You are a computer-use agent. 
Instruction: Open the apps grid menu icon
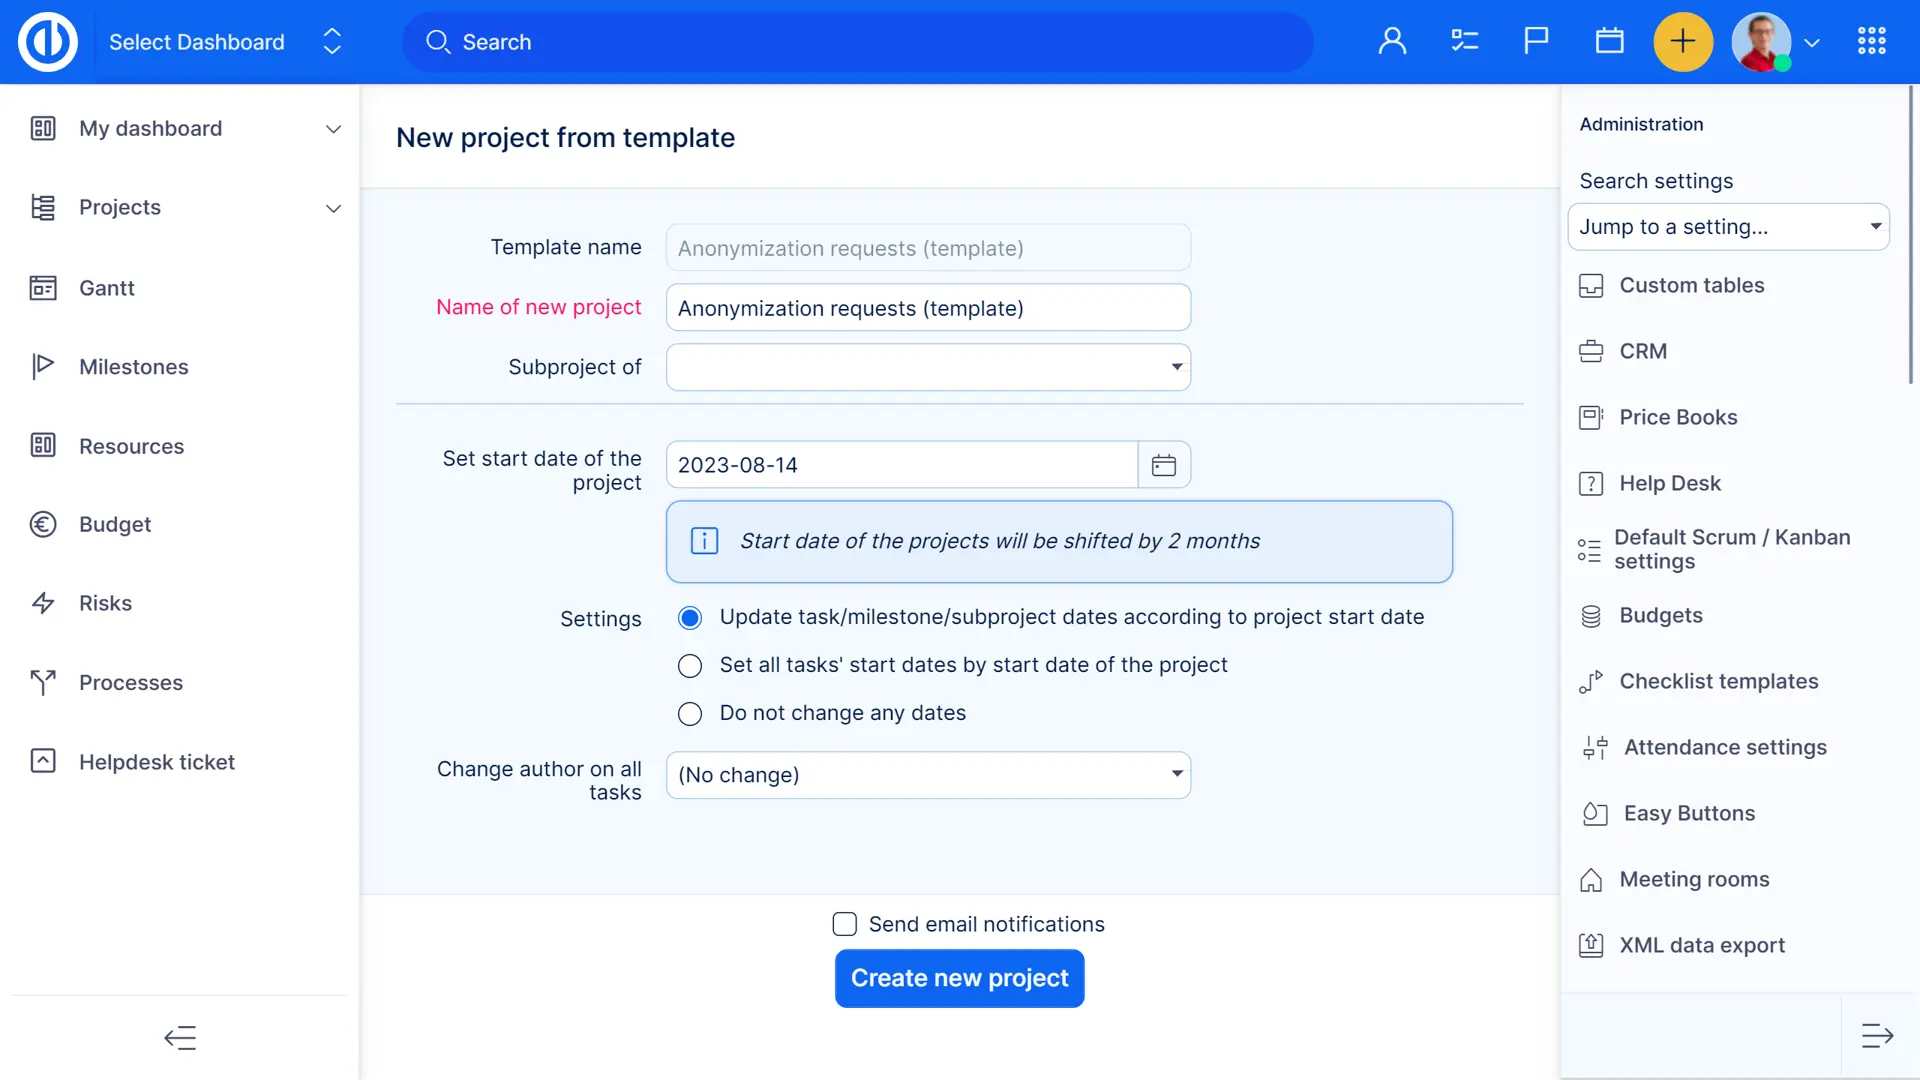point(1871,41)
